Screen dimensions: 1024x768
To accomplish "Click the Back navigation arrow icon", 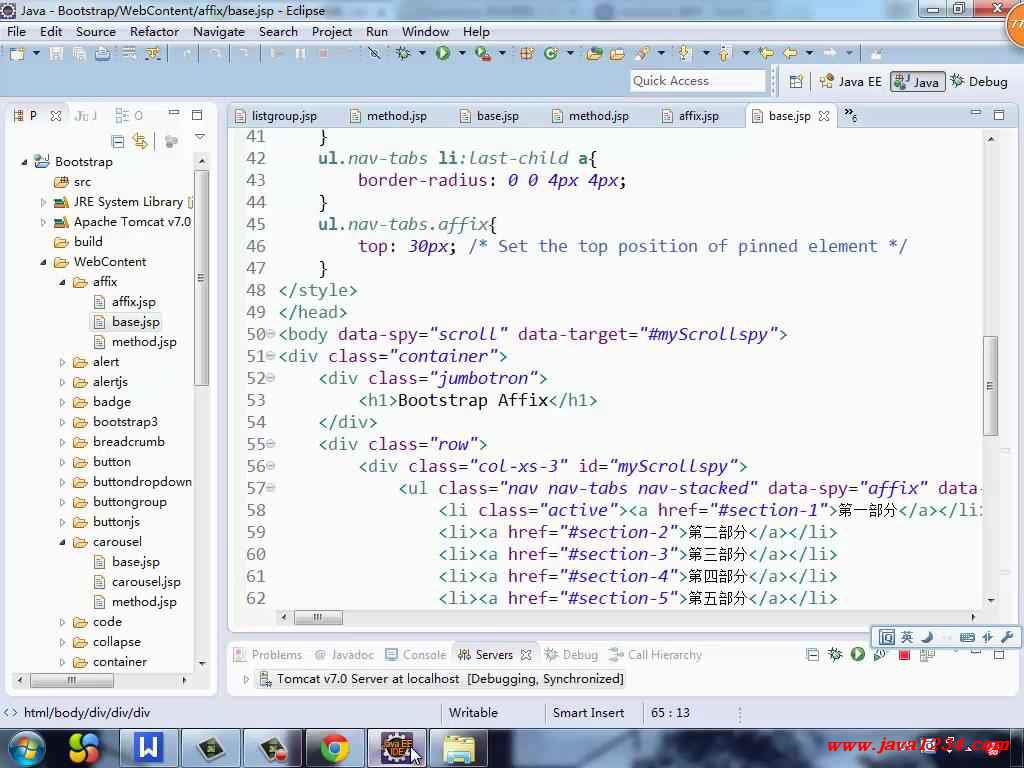I will (790, 54).
